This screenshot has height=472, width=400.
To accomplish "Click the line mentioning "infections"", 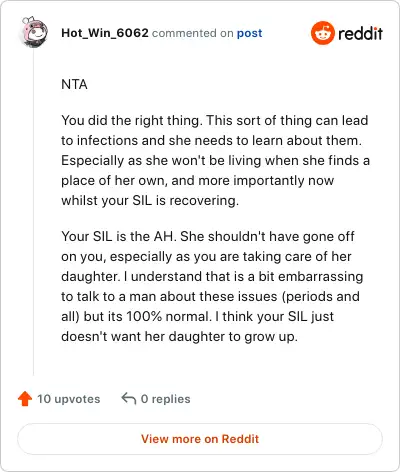I will click(211, 140).
